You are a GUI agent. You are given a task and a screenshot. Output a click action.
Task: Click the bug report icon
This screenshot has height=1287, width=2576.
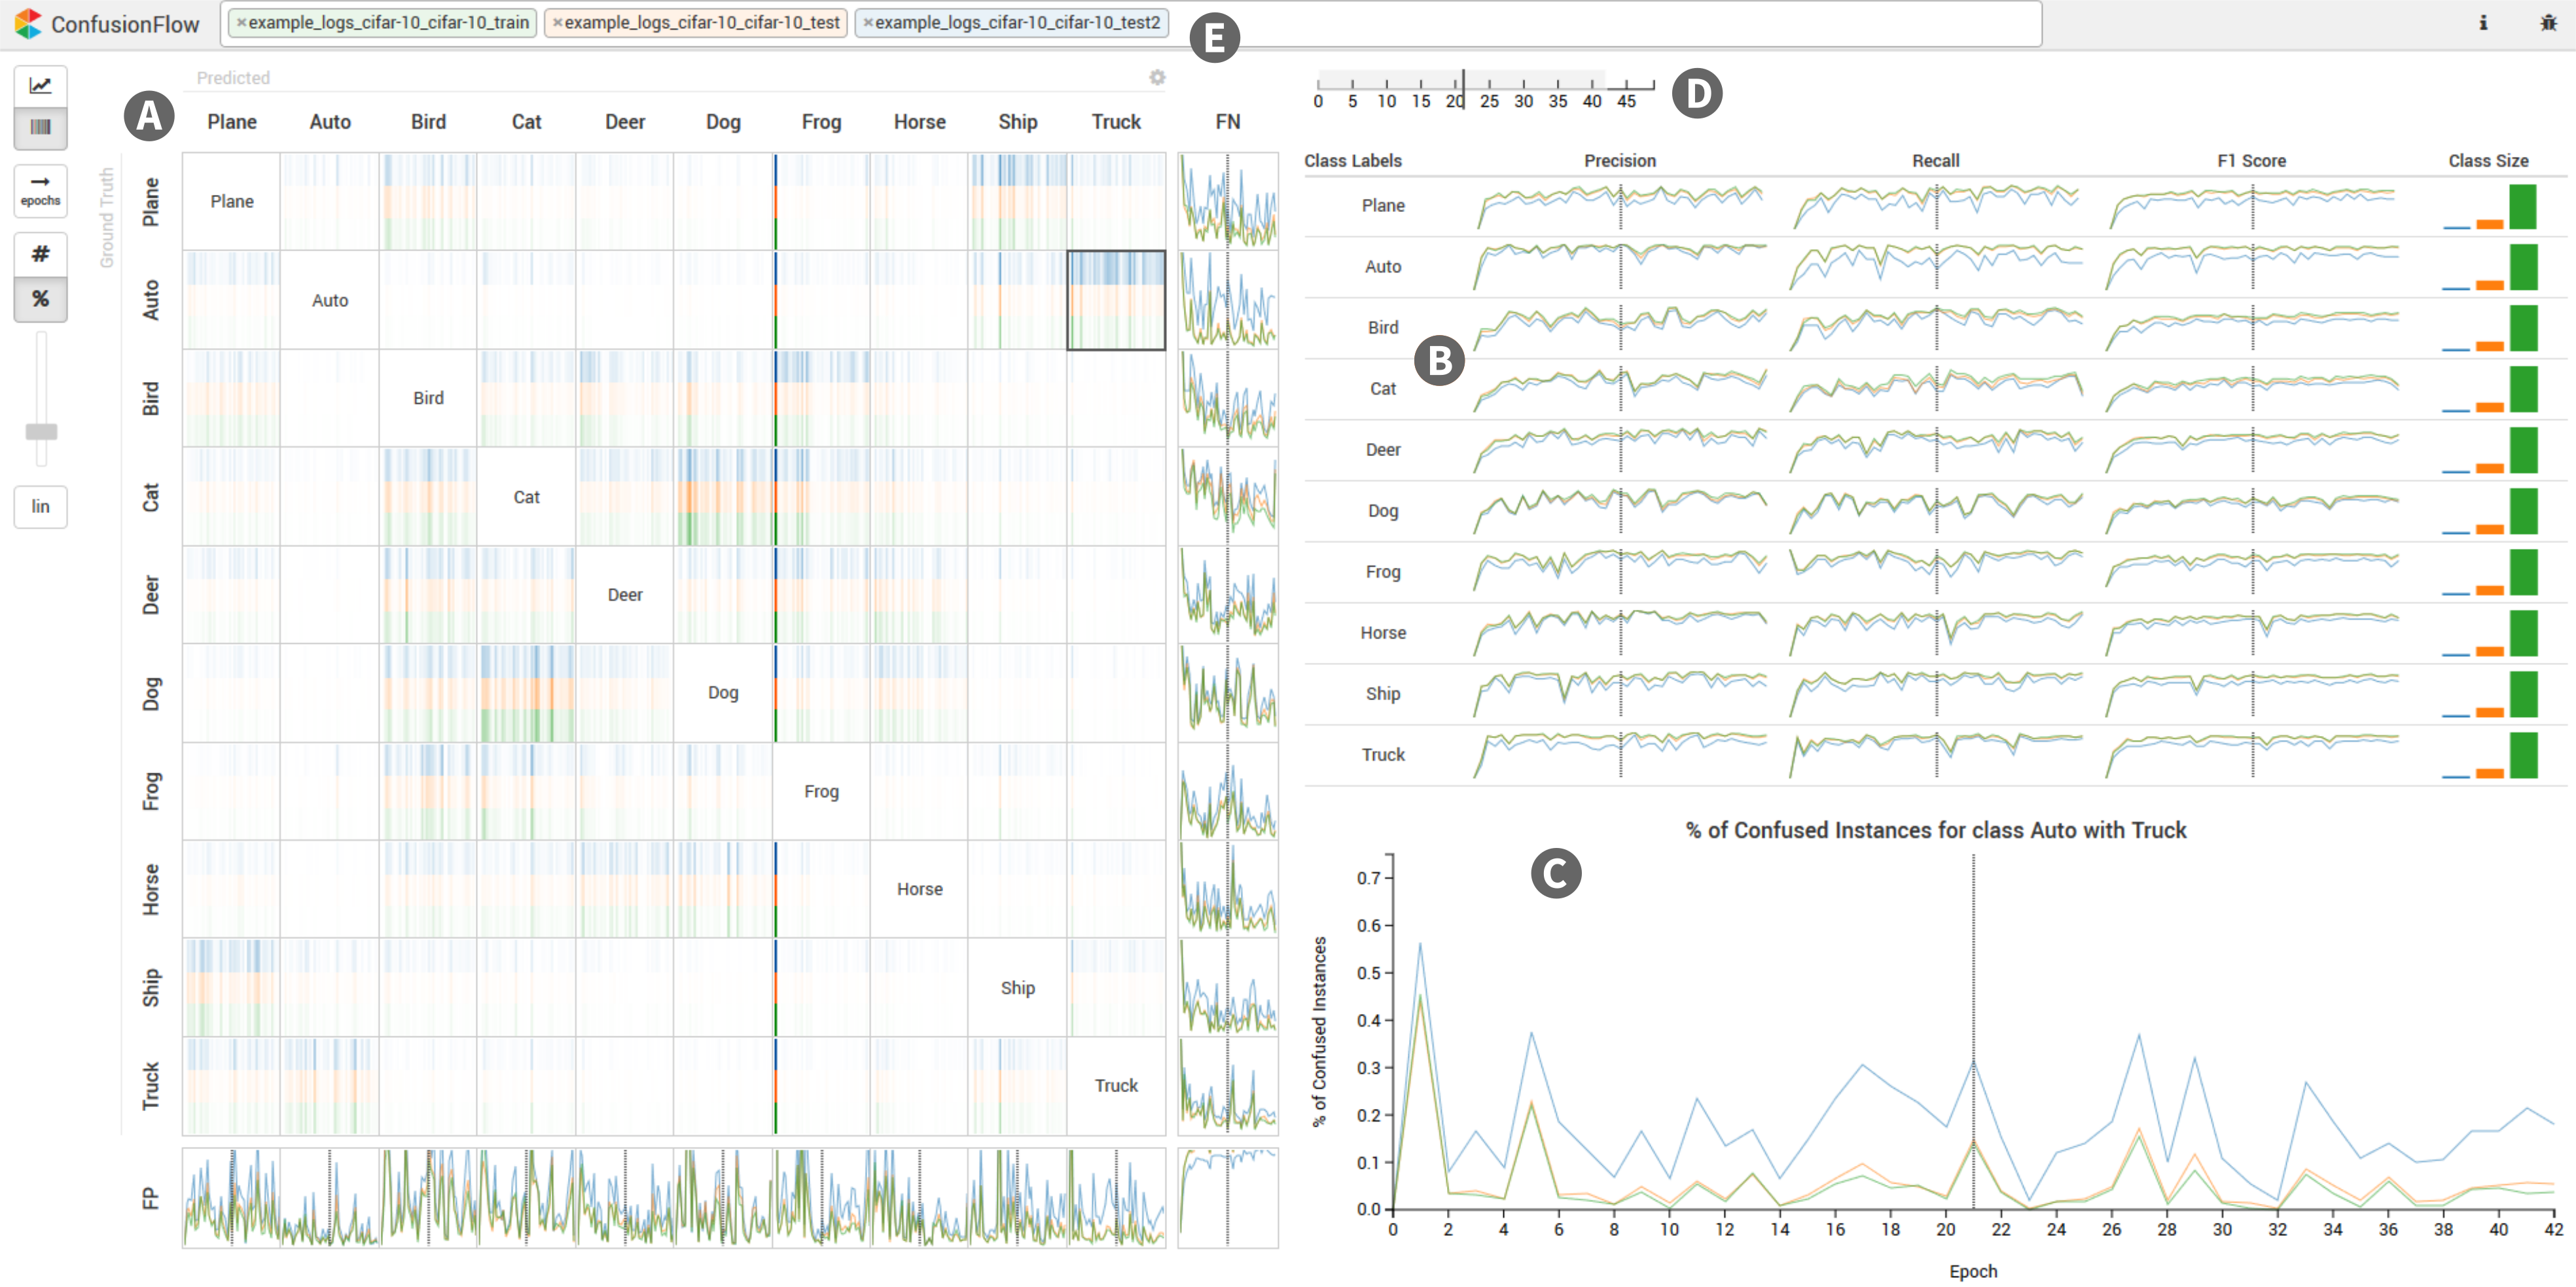2548,22
